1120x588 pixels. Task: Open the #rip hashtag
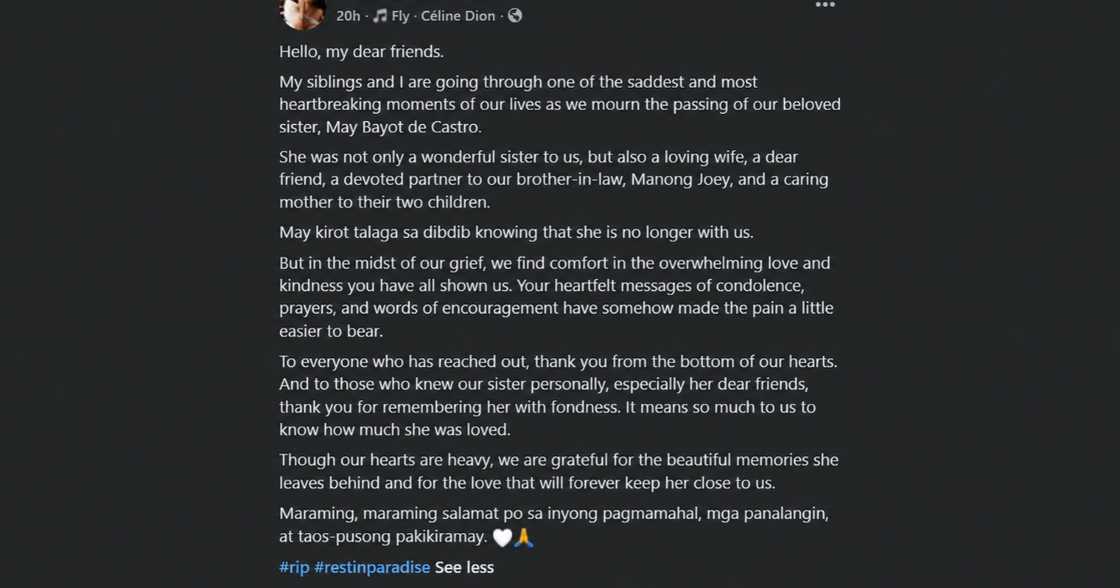click(294, 567)
